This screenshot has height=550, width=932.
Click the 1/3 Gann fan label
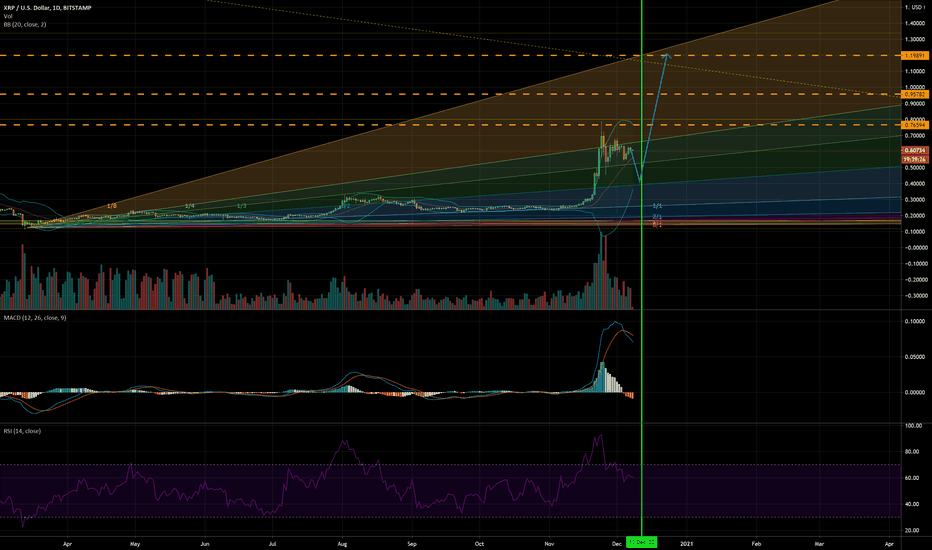coord(241,206)
